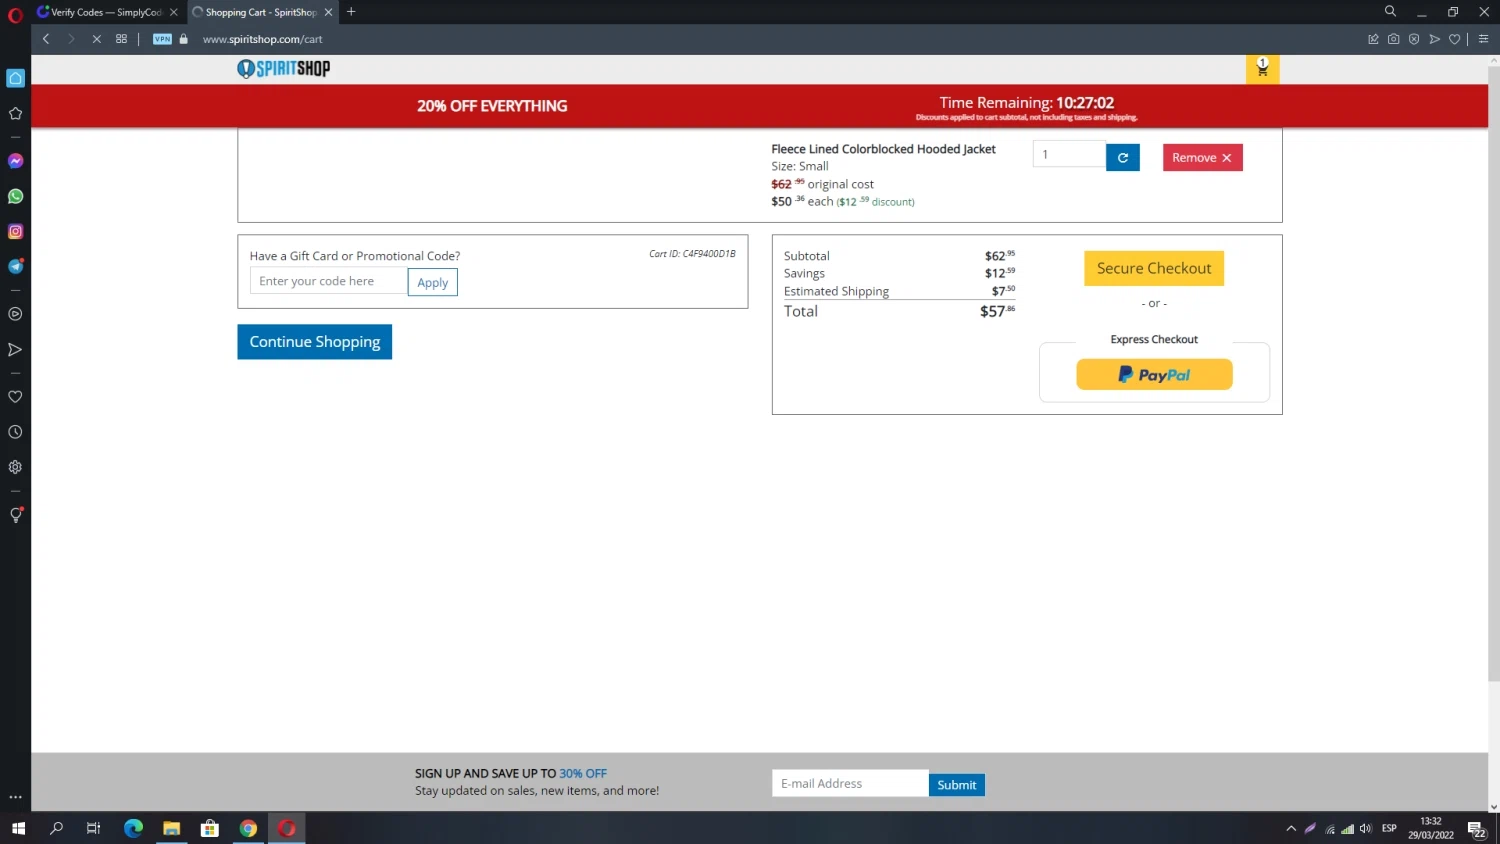Open Microsoft Store from taskbar
This screenshot has height=844, width=1500.
click(x=210, y=828)
